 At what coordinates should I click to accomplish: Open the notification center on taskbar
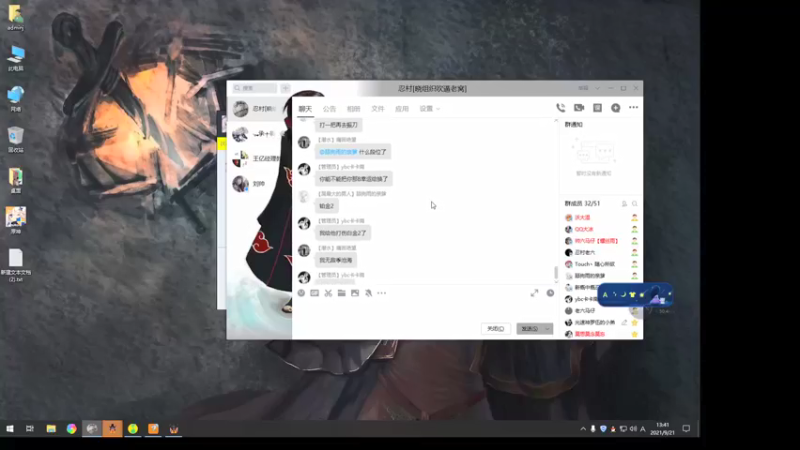pyautogui.click(x=686, y=429)
